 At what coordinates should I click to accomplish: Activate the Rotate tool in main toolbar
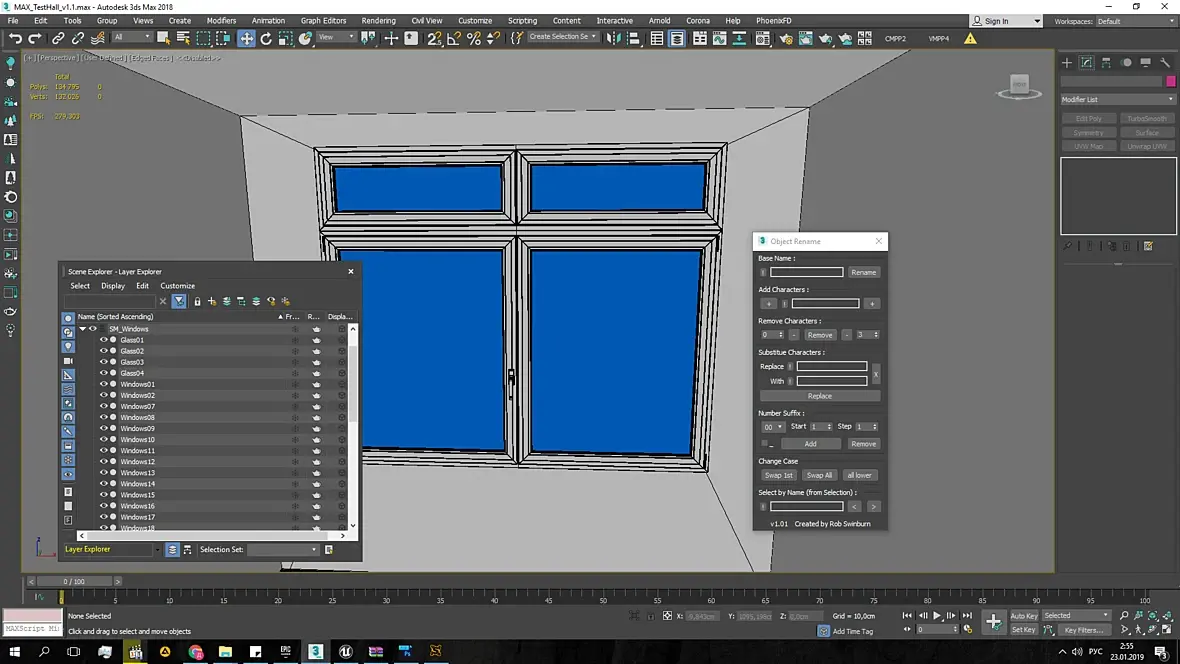point(266,38)
